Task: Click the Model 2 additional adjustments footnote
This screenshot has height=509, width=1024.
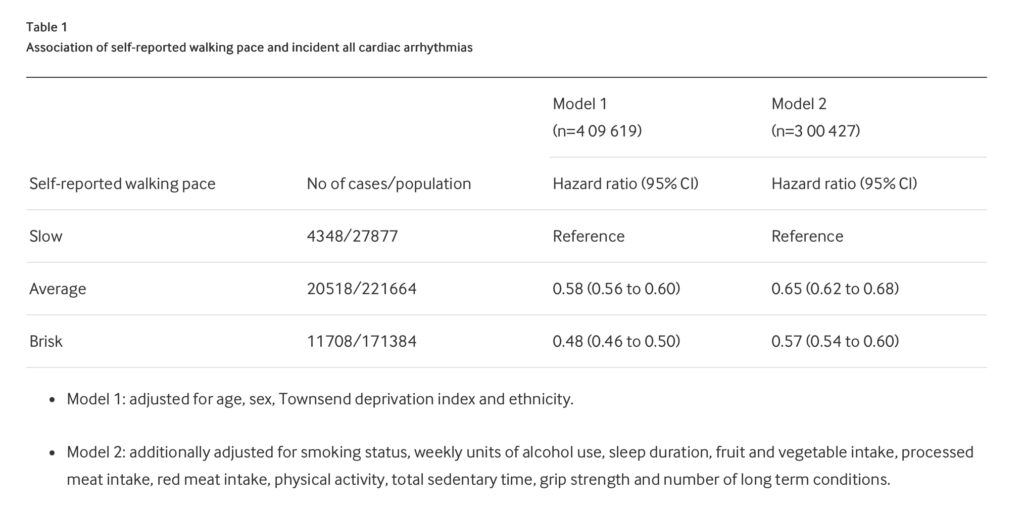Action: point(520,466)
